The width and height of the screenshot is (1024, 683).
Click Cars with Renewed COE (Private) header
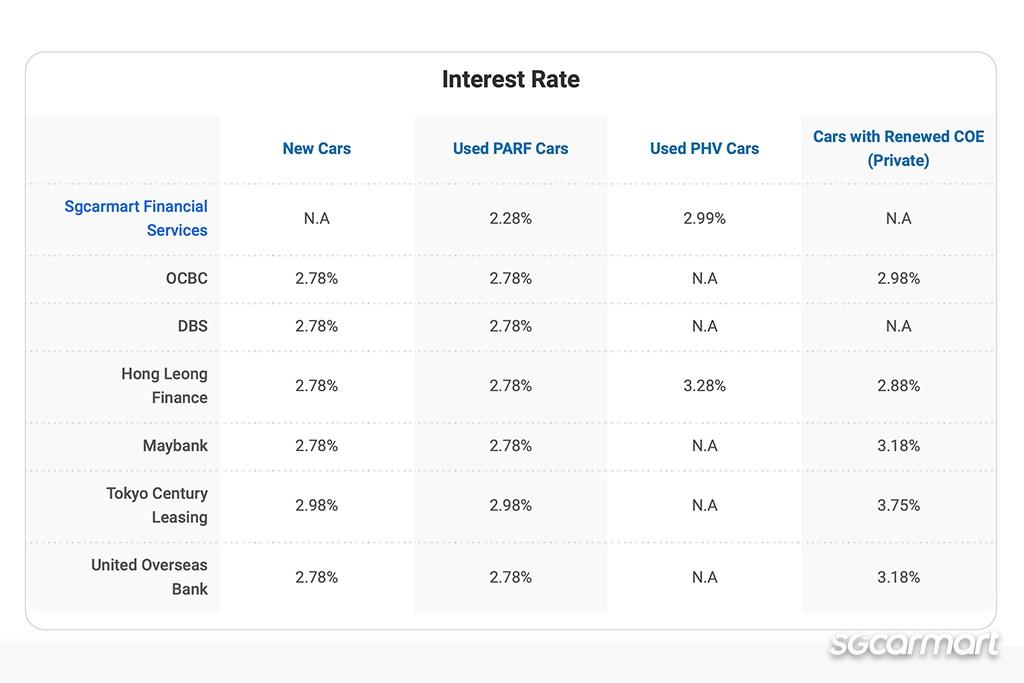click(x=898, y=148)
